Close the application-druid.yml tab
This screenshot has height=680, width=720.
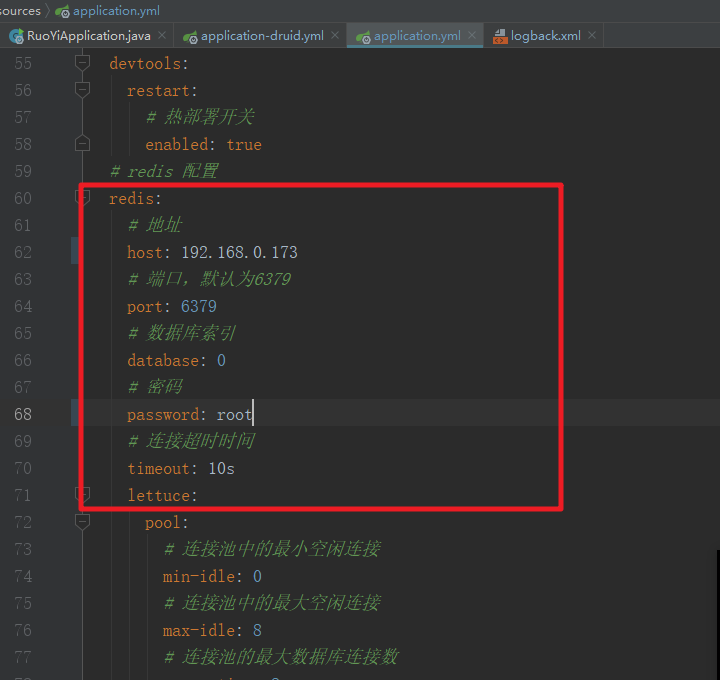pos(335,35)
